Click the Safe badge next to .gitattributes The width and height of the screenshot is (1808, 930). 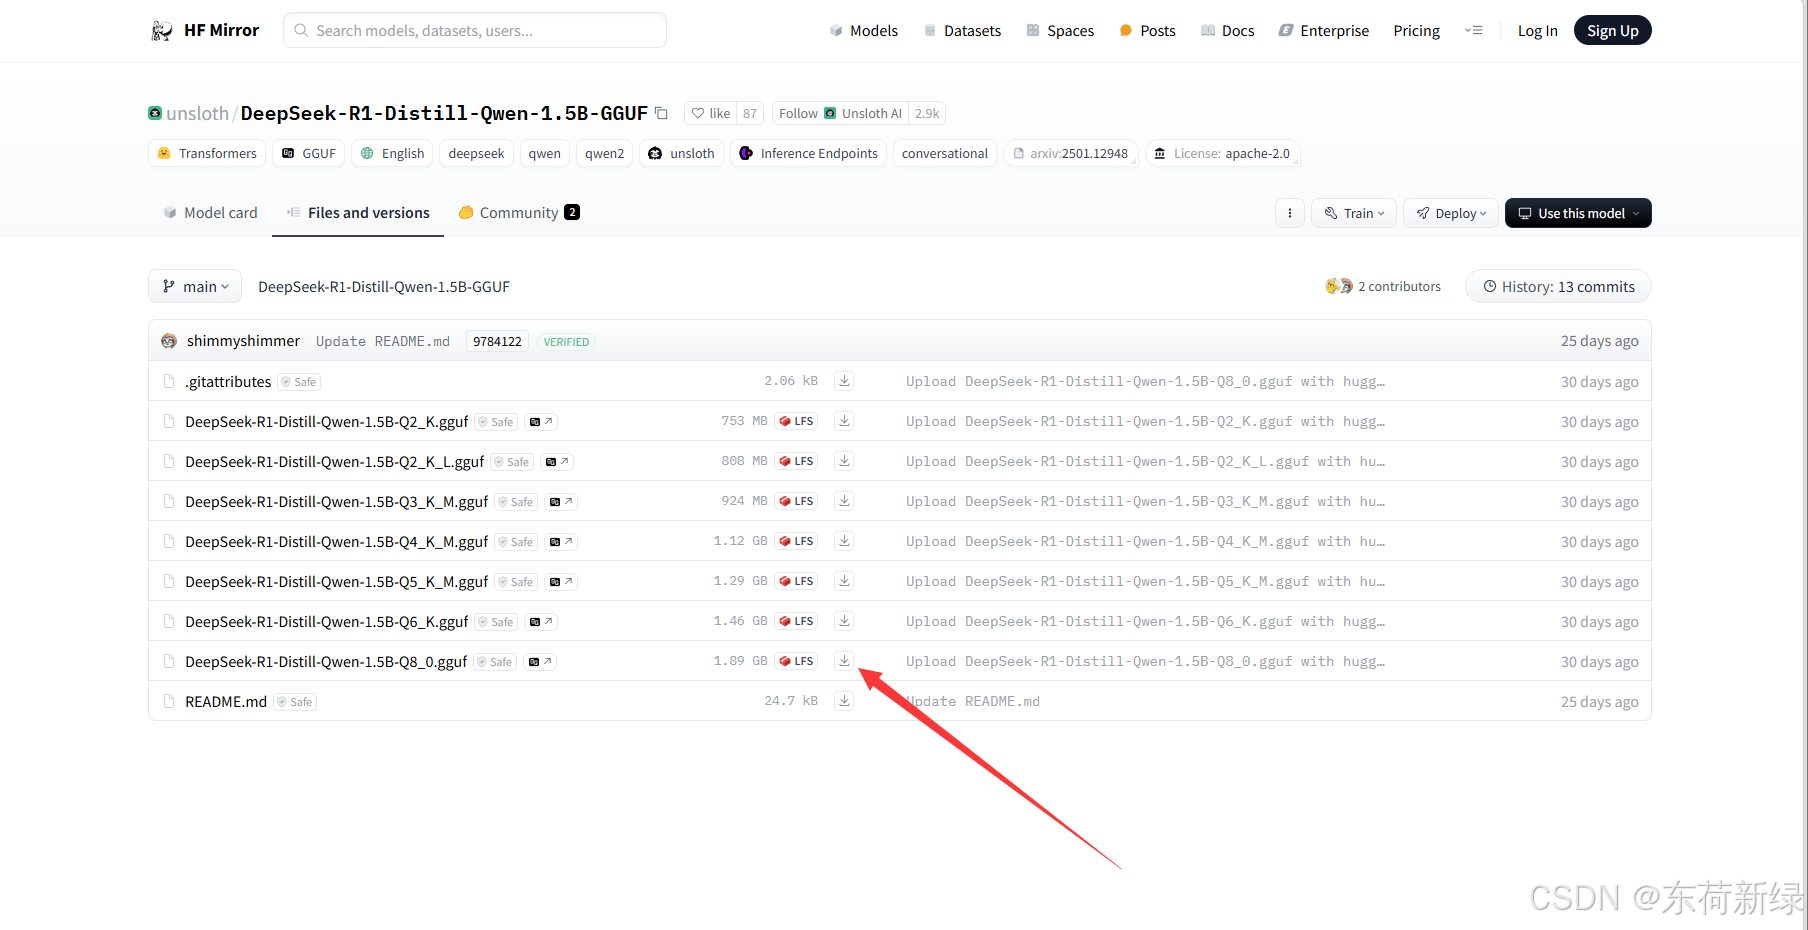pyautogui.click(x=299, y=382)
